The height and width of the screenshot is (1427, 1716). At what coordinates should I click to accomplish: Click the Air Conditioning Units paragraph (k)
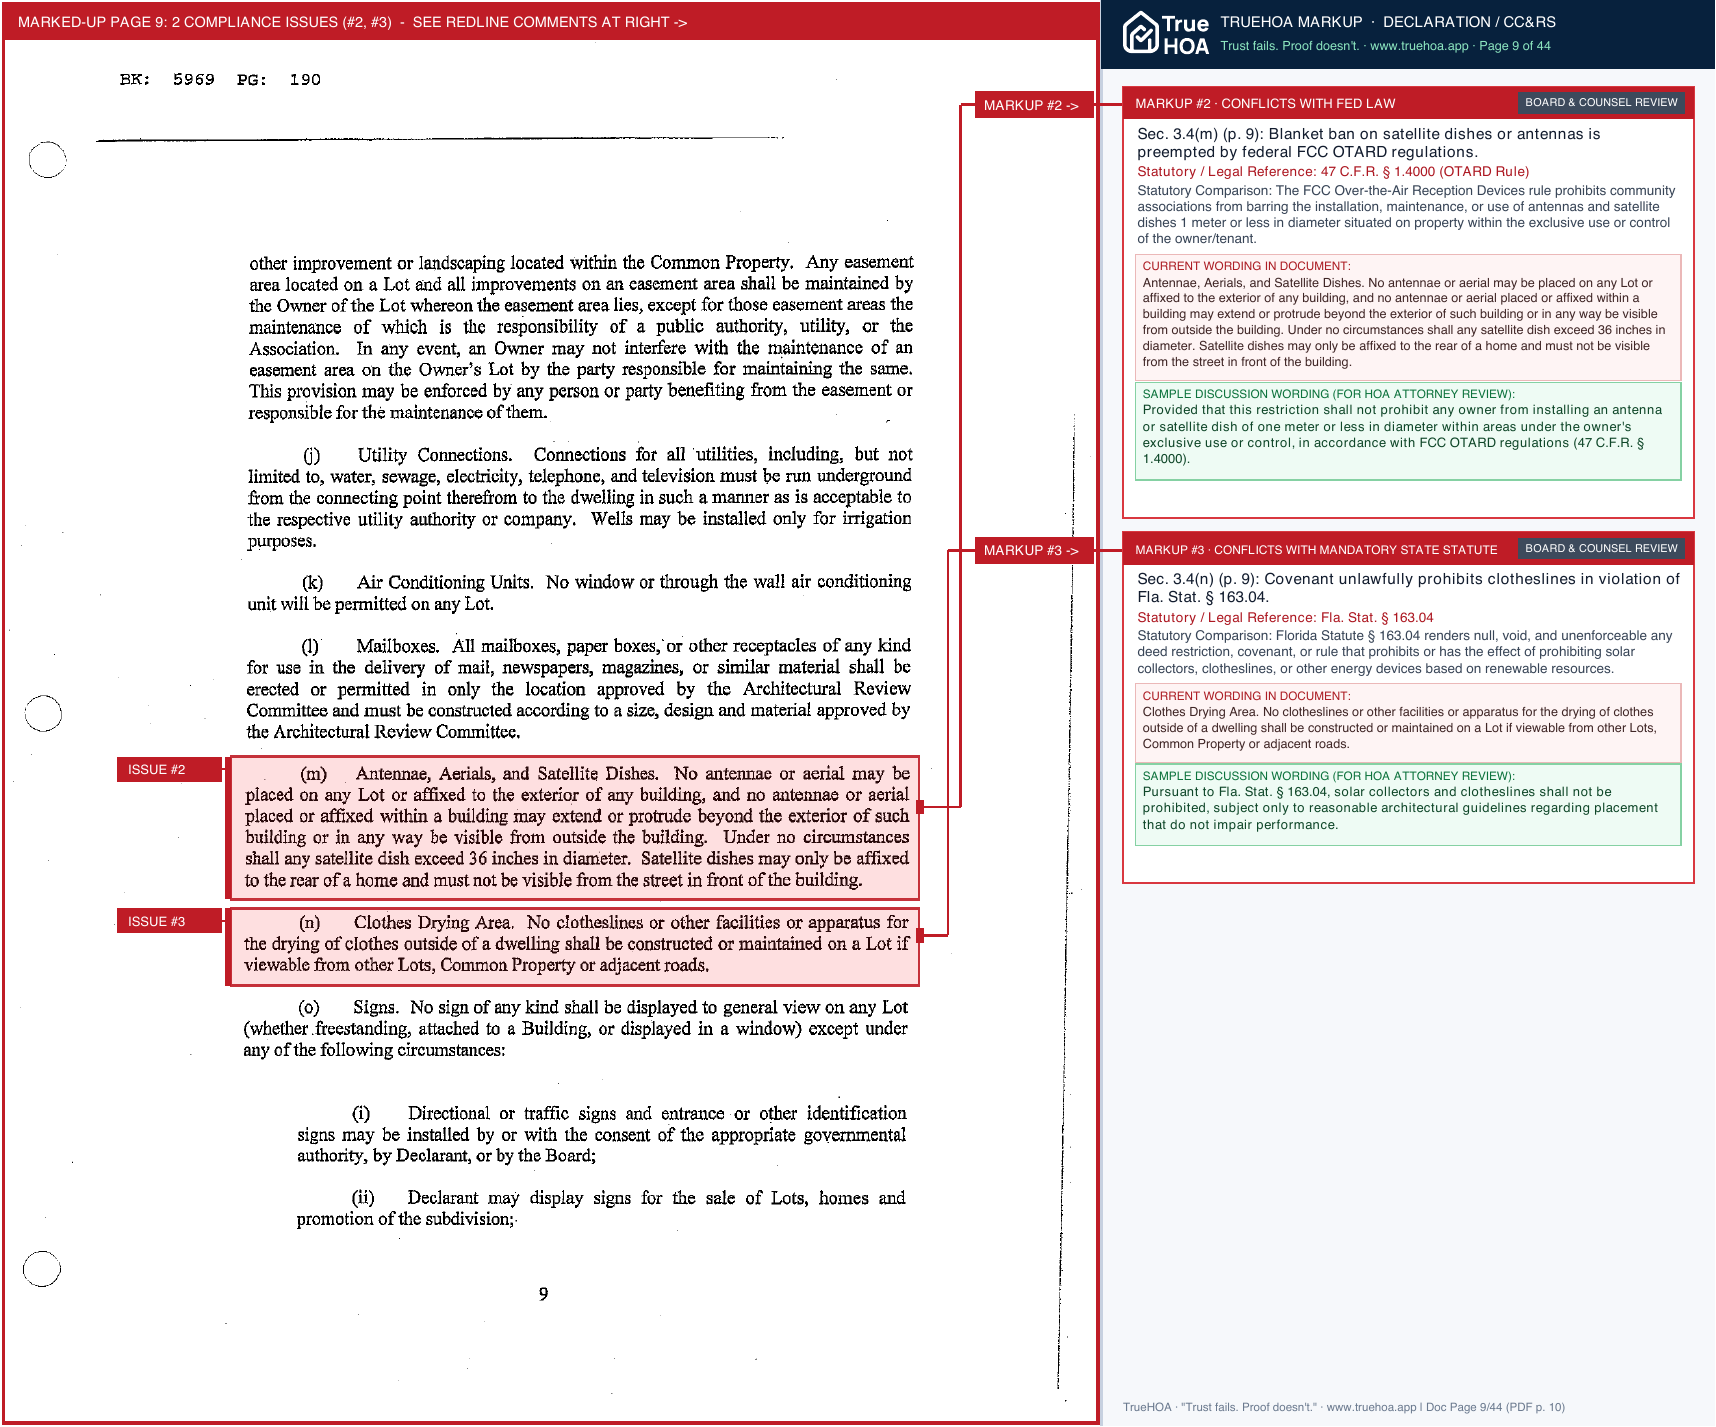point(579,593)
